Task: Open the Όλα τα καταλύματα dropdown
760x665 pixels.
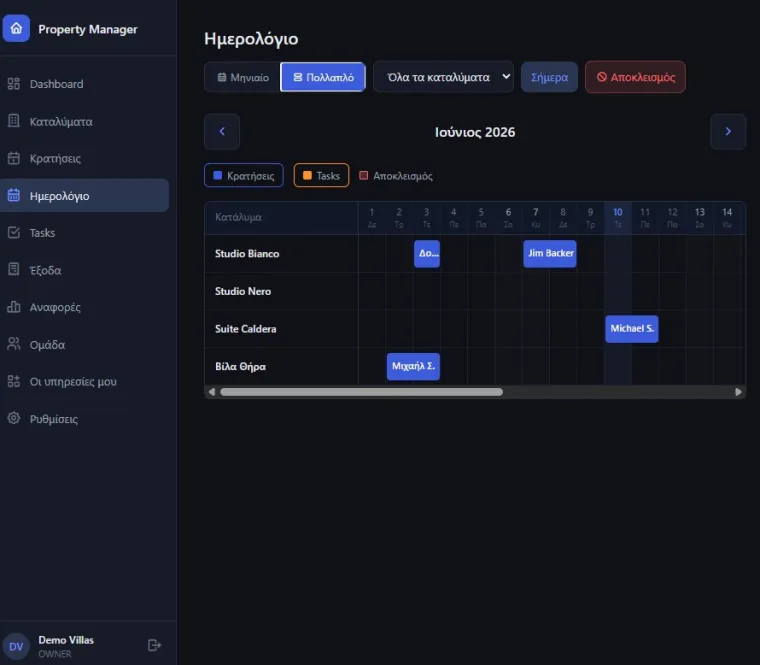Action: click(x=443, y=77)
